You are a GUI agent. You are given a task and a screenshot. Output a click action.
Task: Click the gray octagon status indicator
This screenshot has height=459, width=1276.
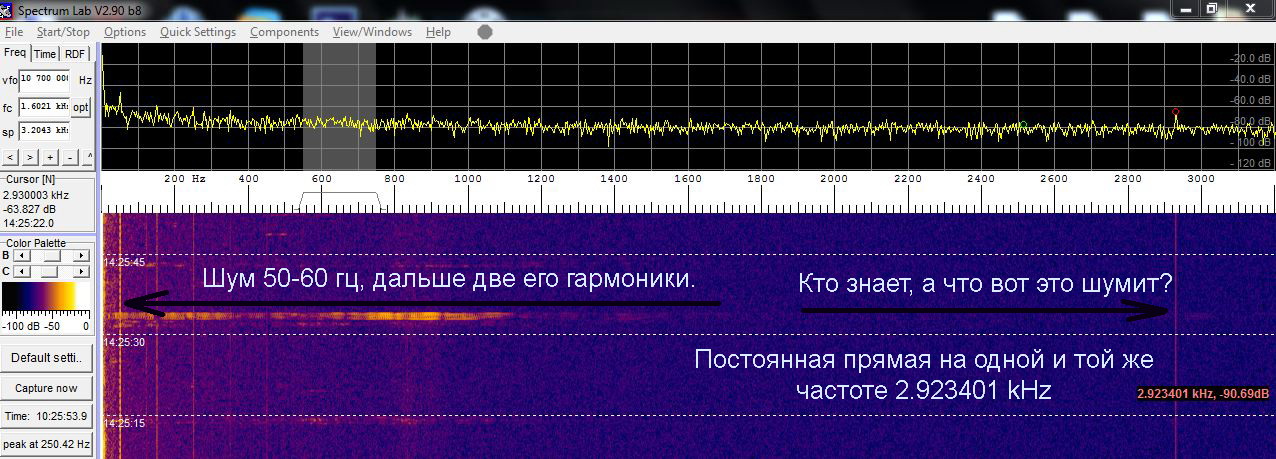485,32
